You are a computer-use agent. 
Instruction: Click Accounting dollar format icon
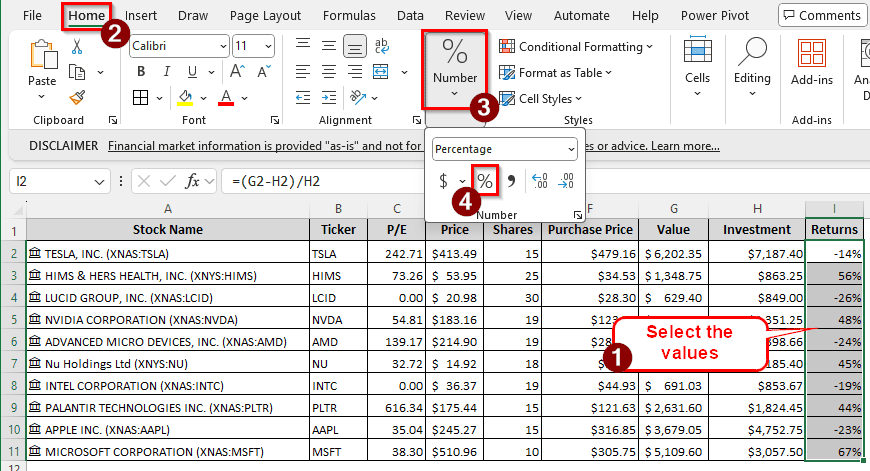443,181
